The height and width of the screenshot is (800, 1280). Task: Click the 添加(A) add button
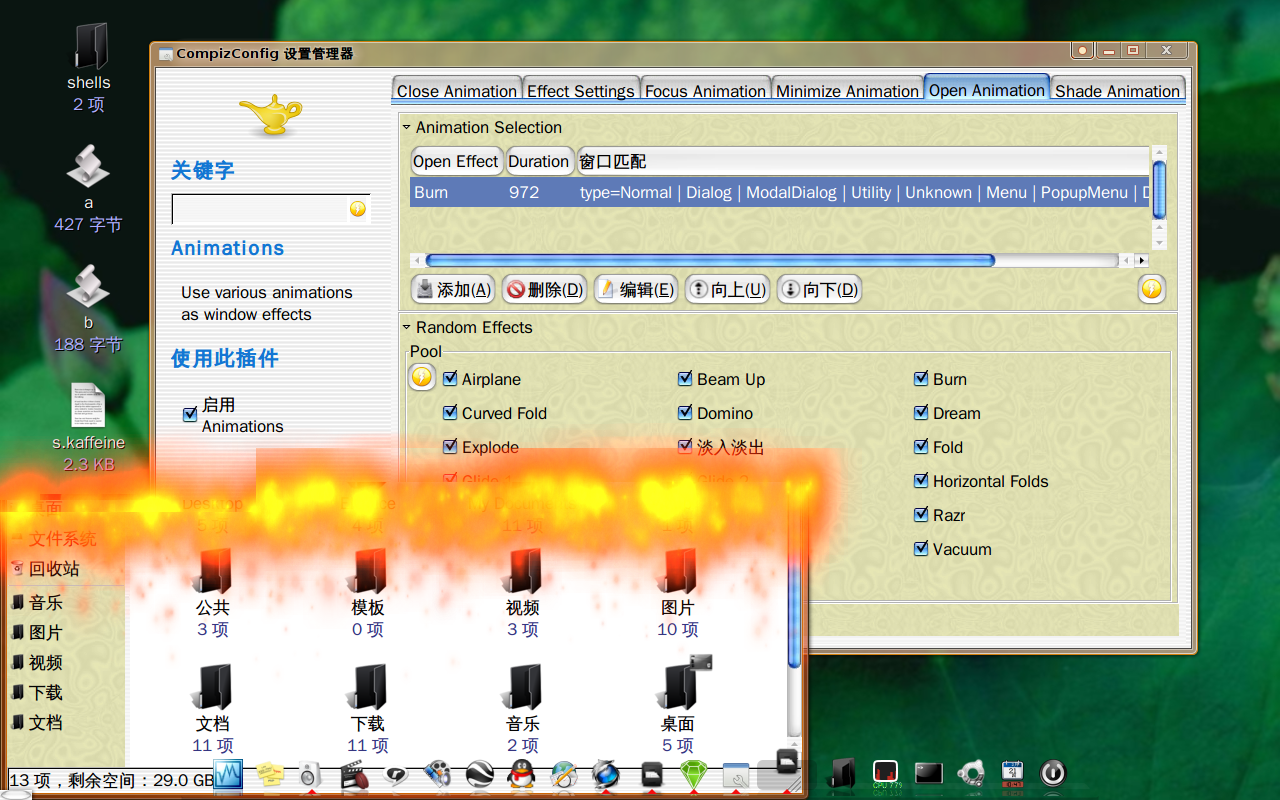coord(454,290)
